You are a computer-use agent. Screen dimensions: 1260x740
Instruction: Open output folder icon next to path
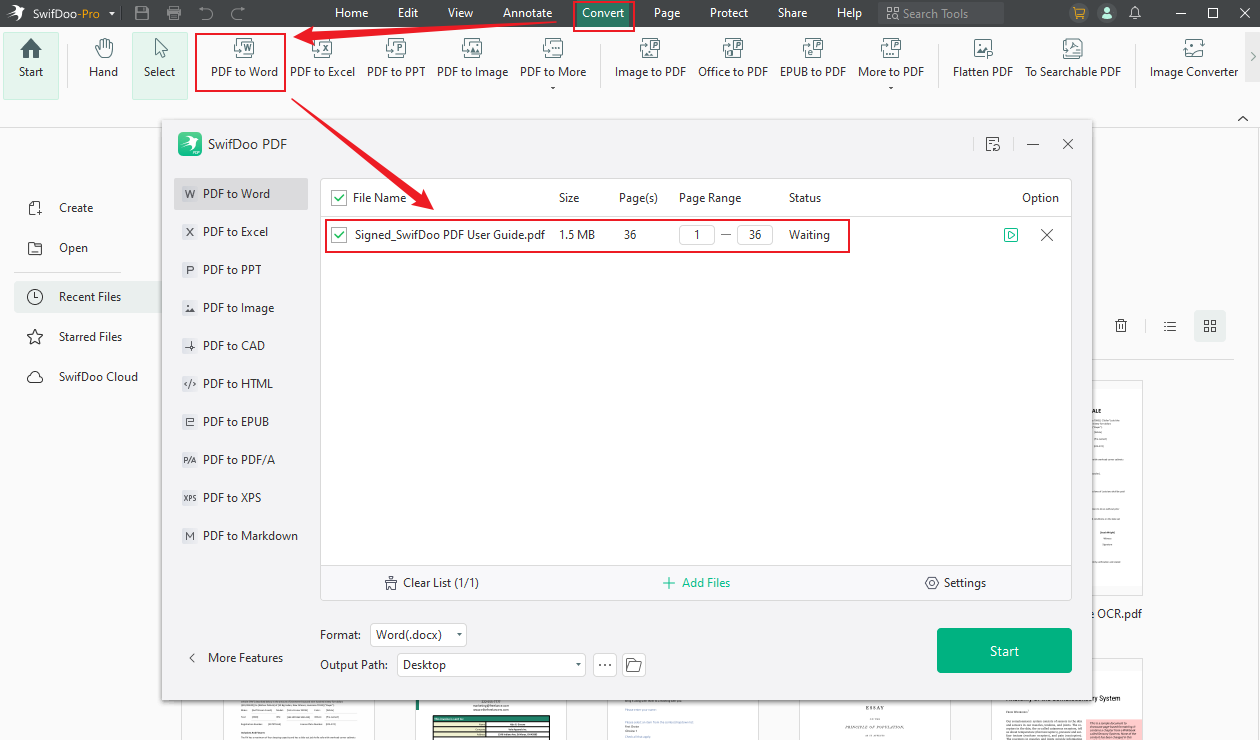tap(634, 665)
